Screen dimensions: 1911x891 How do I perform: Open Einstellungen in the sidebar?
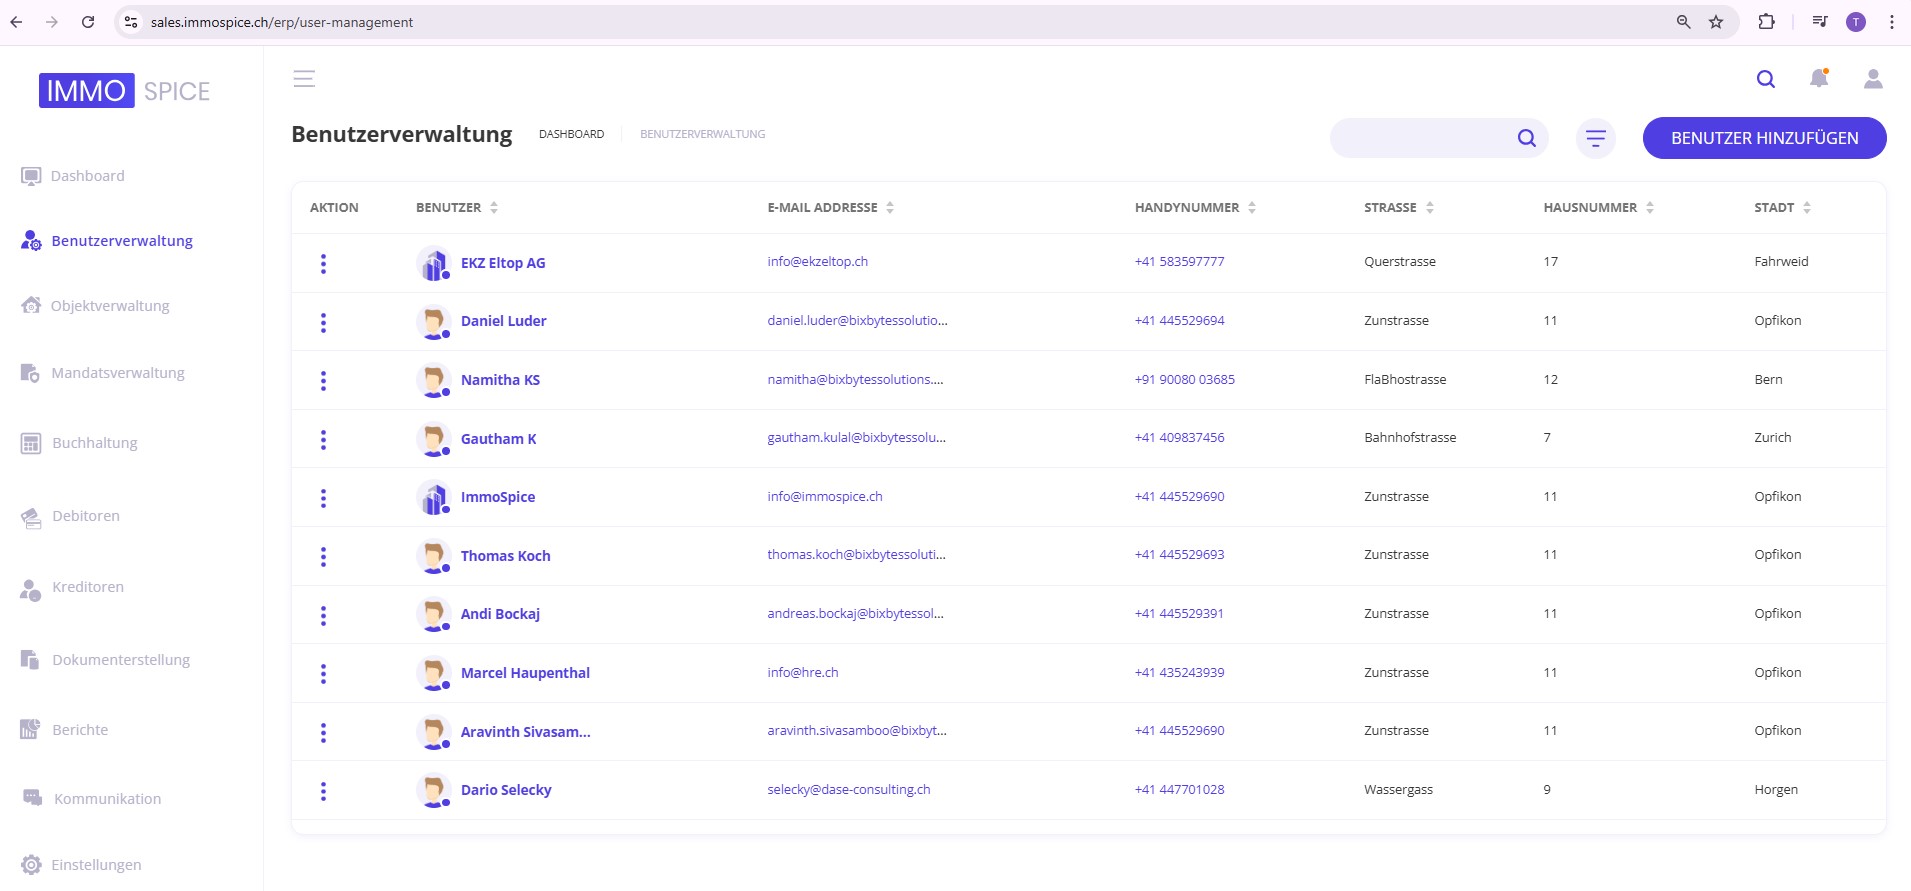coord(96,865)
